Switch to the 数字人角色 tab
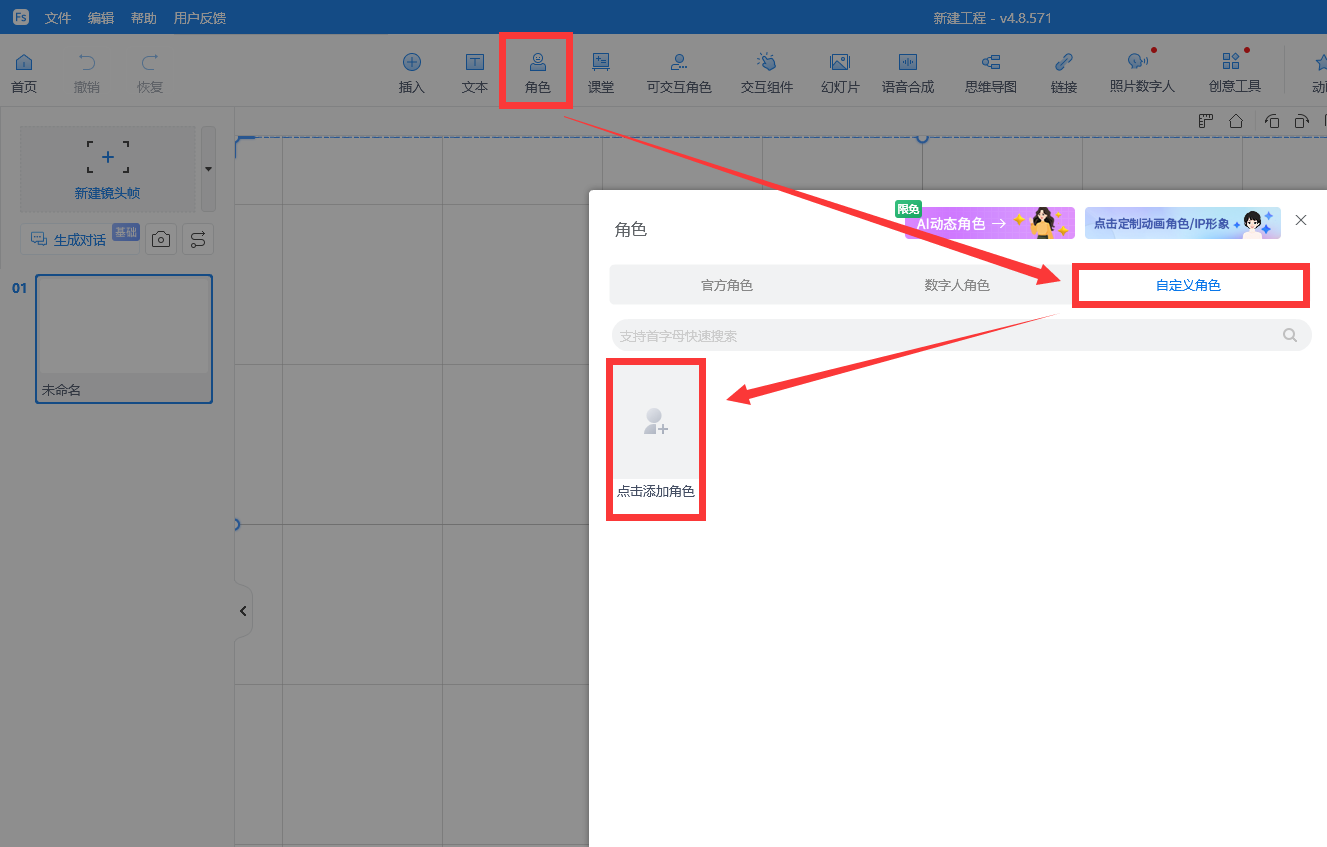This screenshot has height=847, width=1327. pos(956,285)
